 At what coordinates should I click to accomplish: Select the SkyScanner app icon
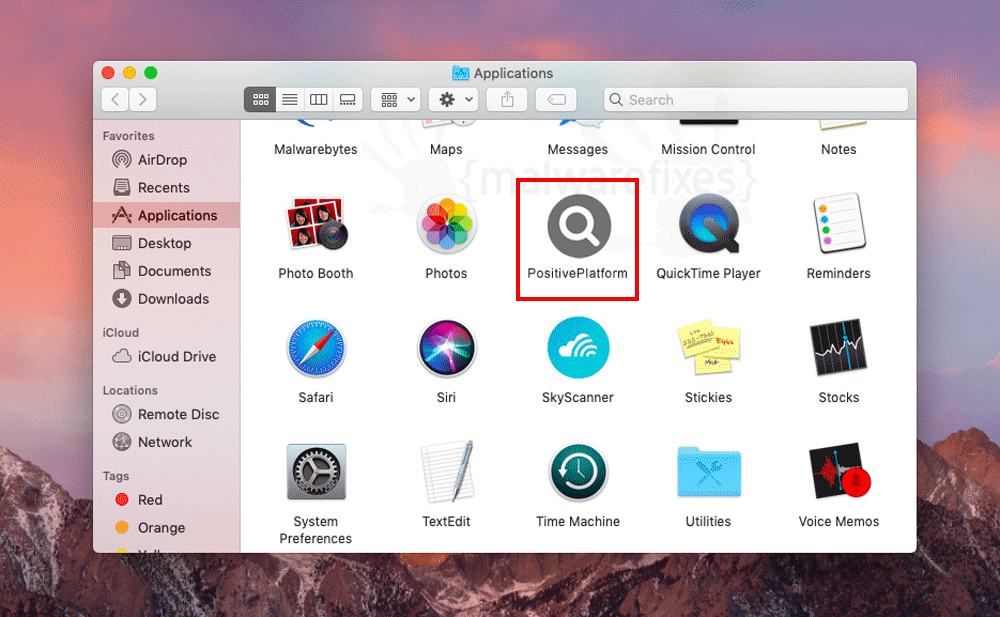(x=578, y=348)
